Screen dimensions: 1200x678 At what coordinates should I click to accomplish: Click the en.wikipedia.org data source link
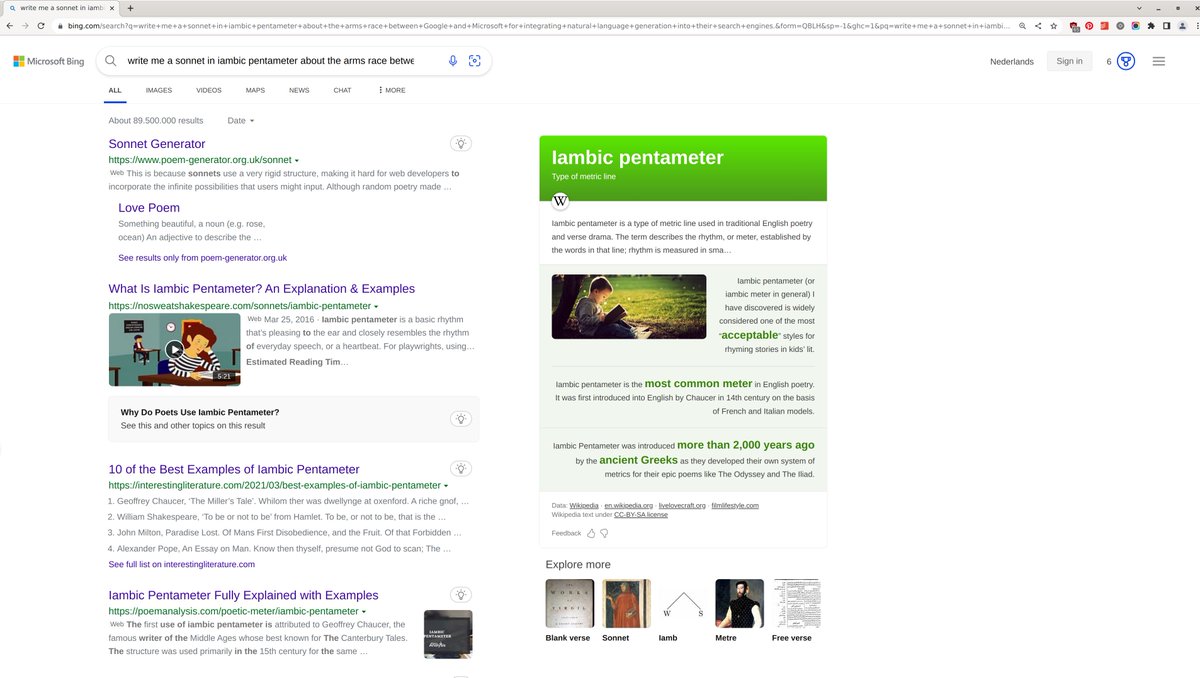(628, 506)
